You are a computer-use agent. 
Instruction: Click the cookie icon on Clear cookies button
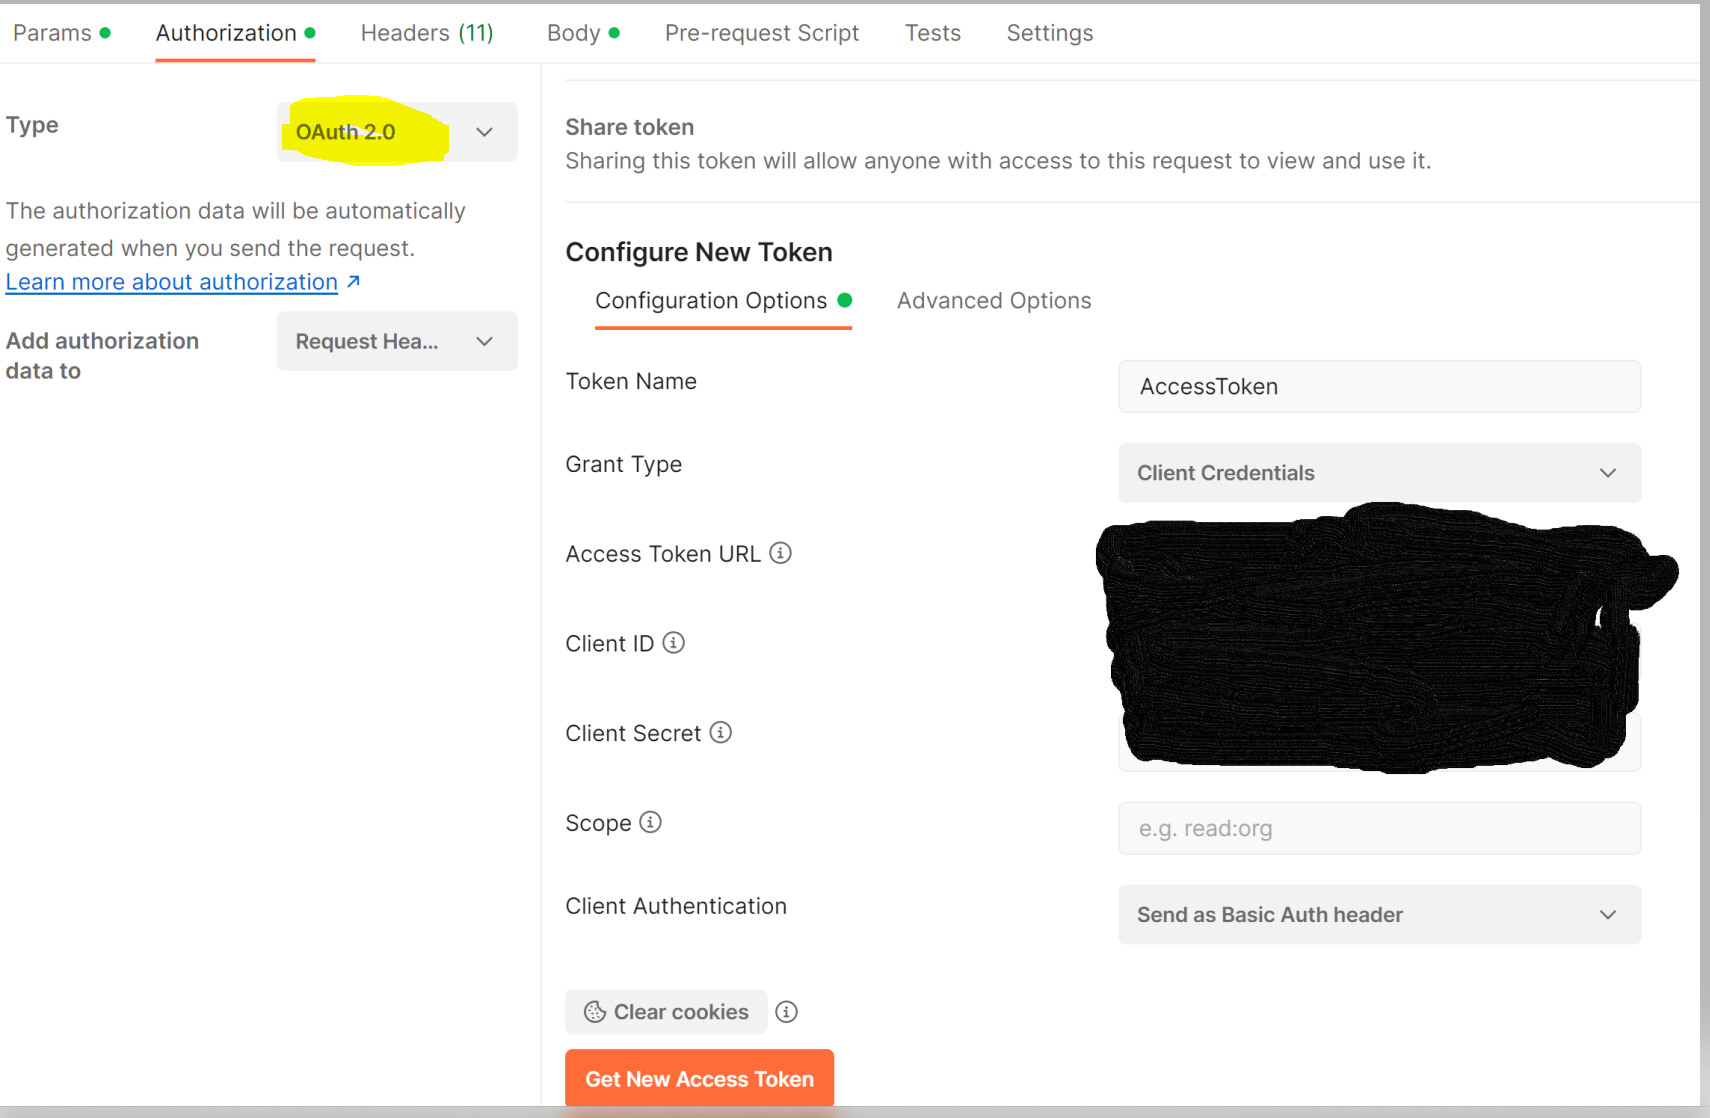pos(596,1012)
